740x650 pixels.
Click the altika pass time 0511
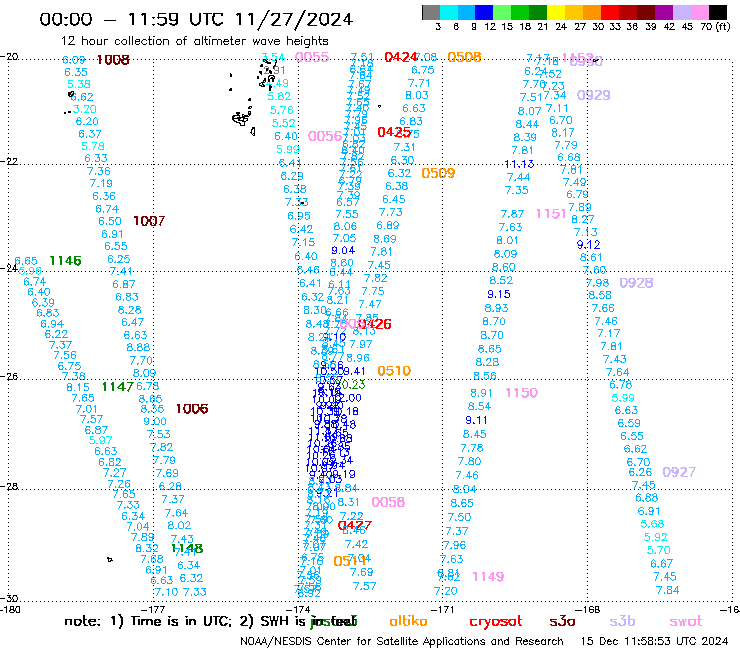click(x=349, y=561)
